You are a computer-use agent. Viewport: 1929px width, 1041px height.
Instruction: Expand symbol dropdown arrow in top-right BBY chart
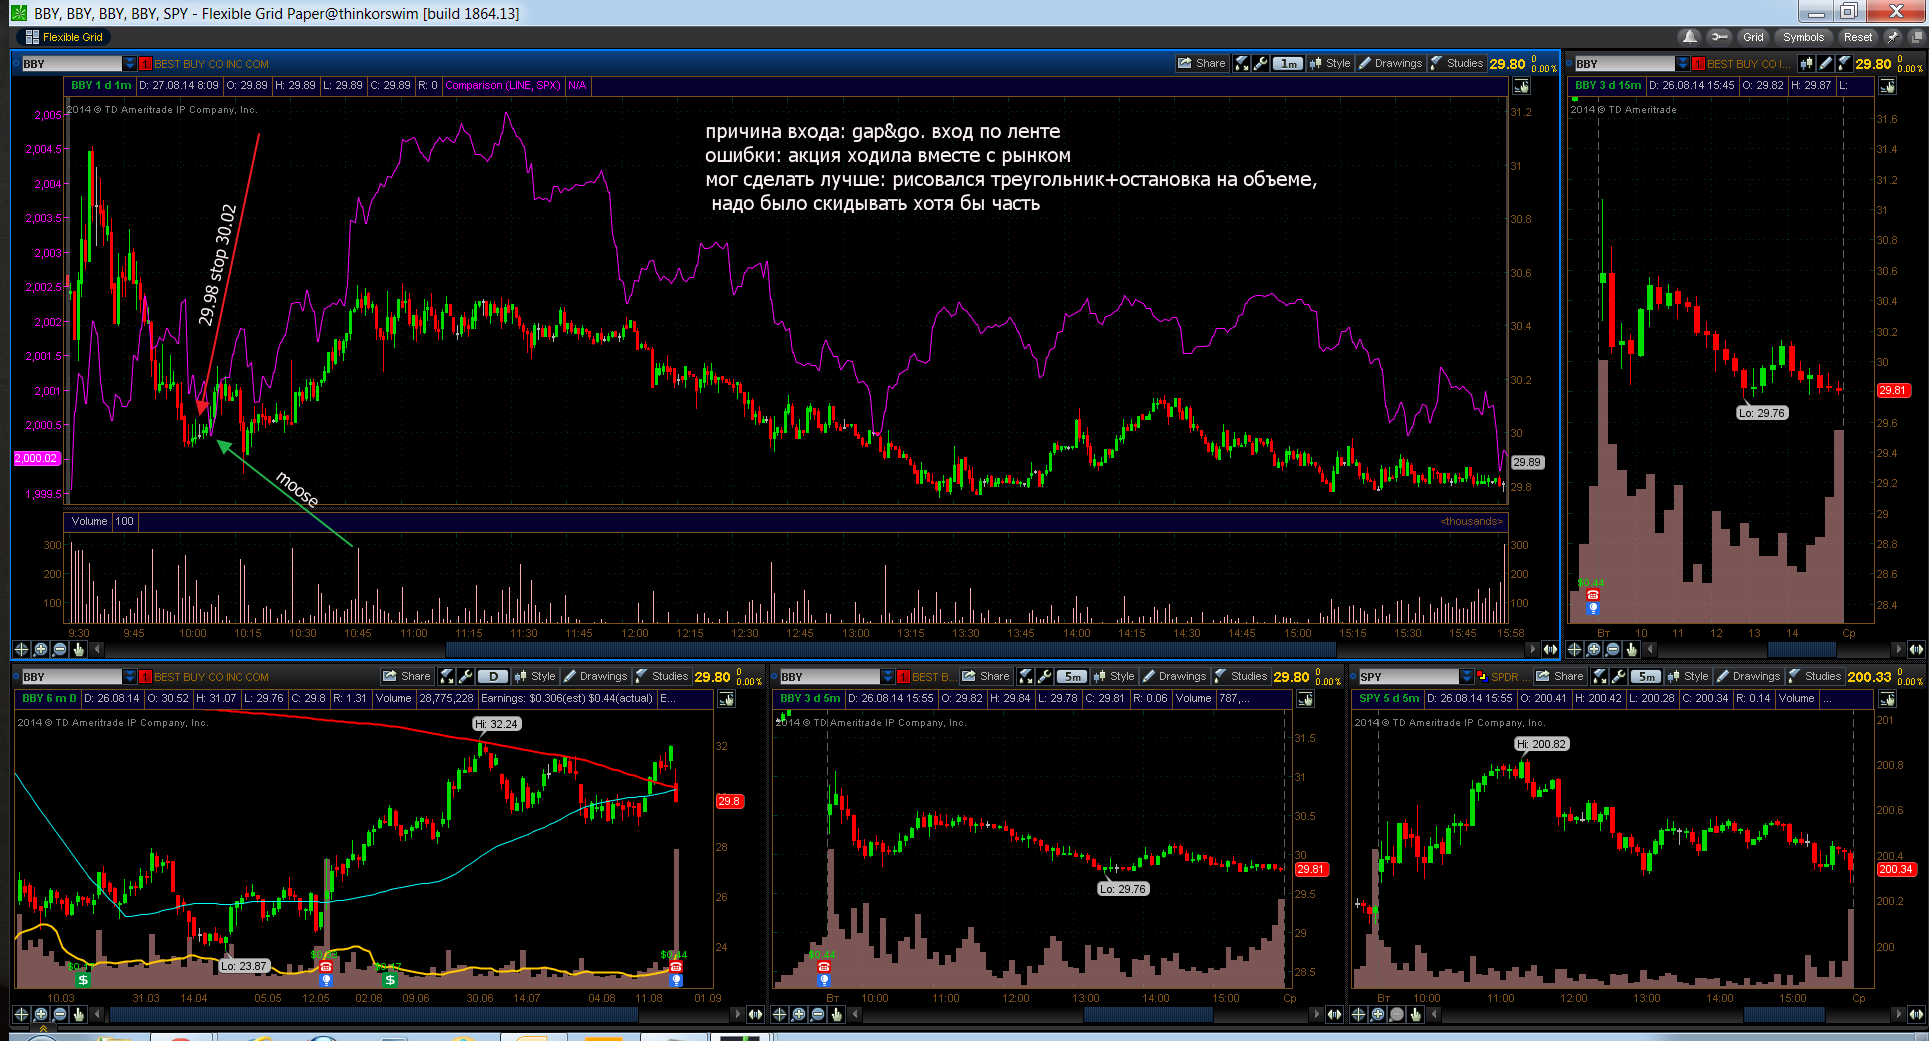(x=1683, y=64)
